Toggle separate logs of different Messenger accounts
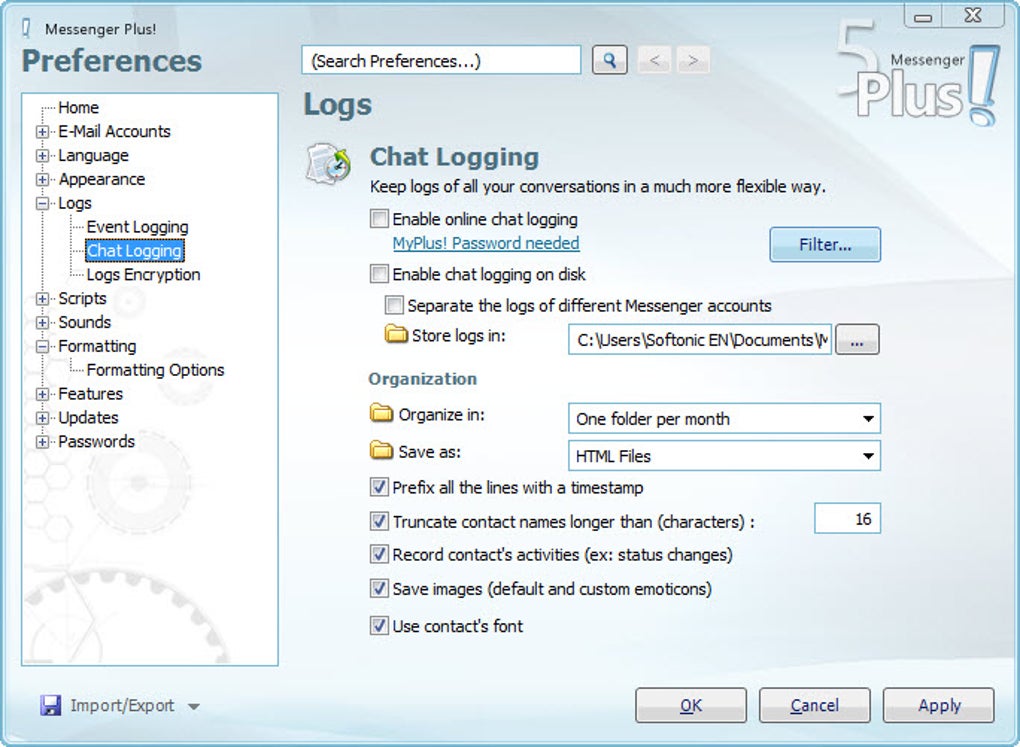Image resolution: width=1020 pixels, height=747 pixels. click(394, 305)
